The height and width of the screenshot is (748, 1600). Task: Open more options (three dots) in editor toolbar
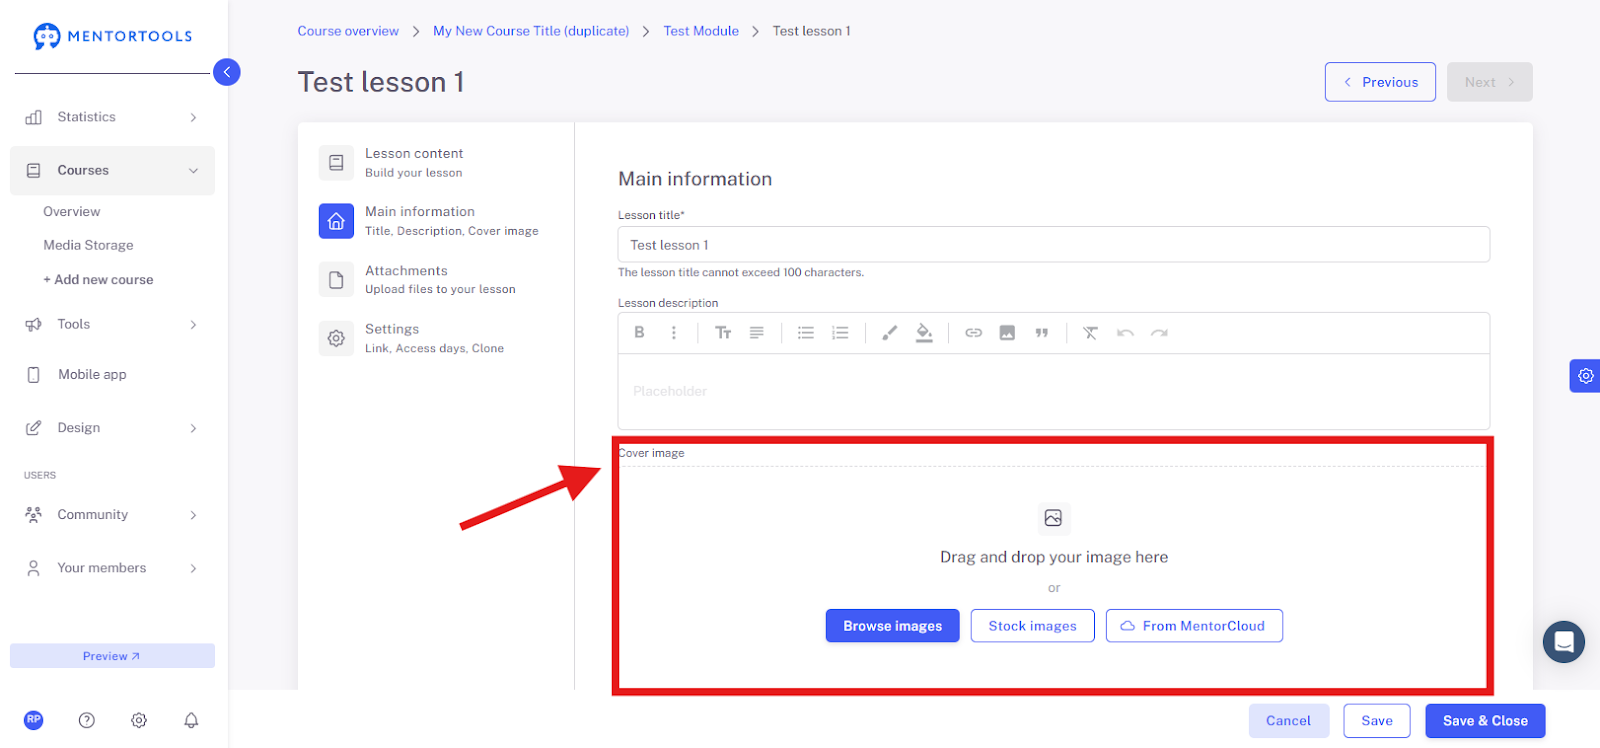click(674, 333)
